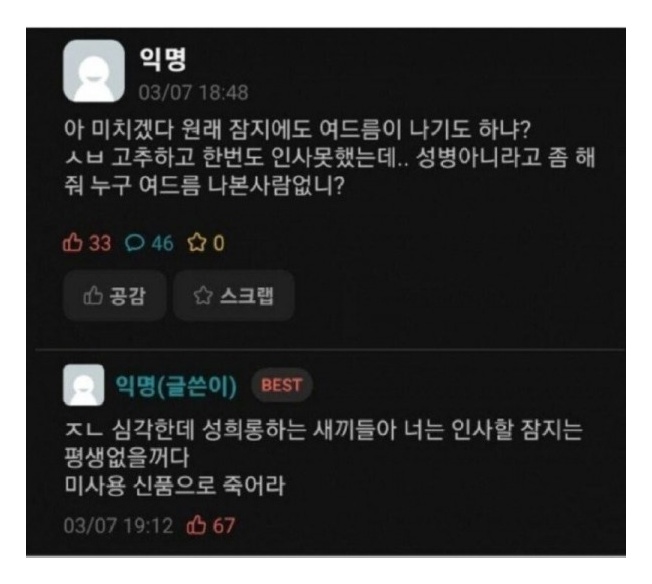The image size is (652, 584).
Task: Click the comment timestamp 03/07 19:12
Action: tap(119, 526)
